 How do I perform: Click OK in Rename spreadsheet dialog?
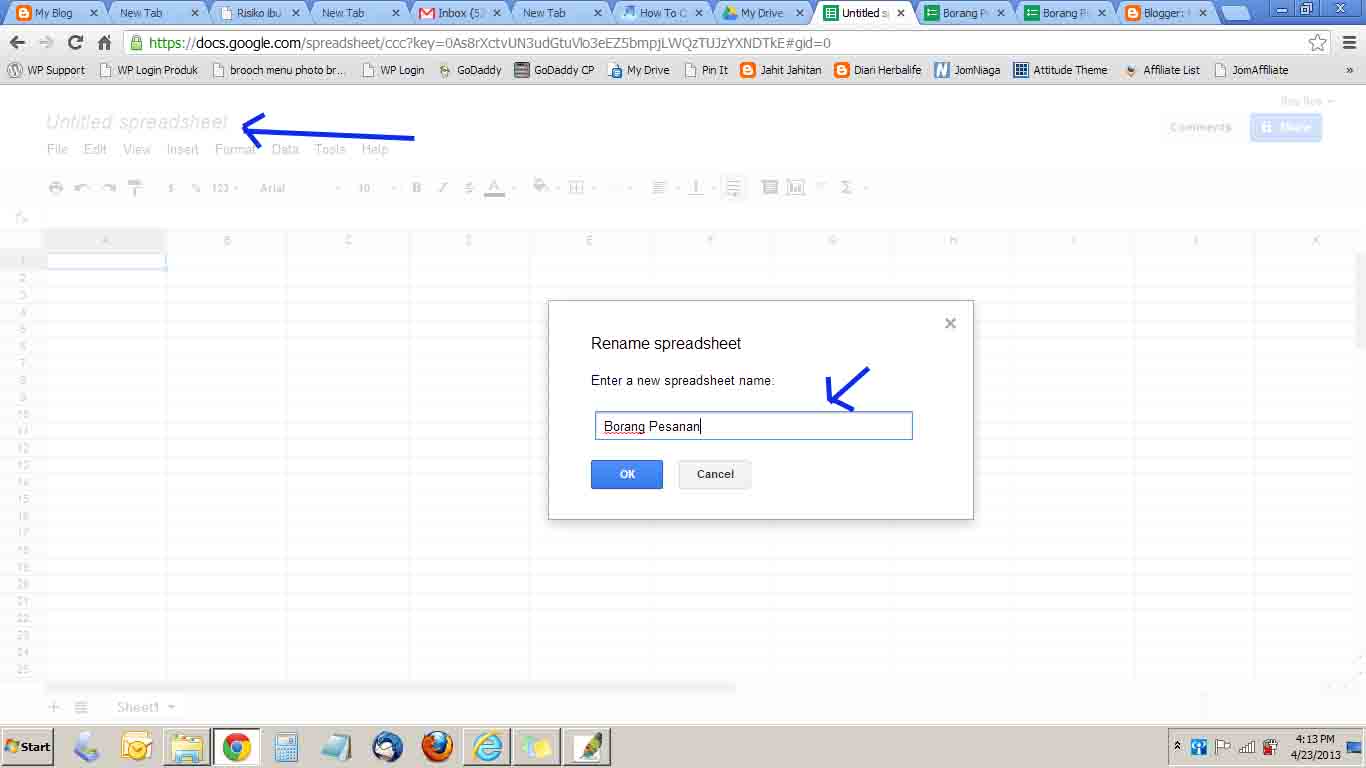pos(627,474)
